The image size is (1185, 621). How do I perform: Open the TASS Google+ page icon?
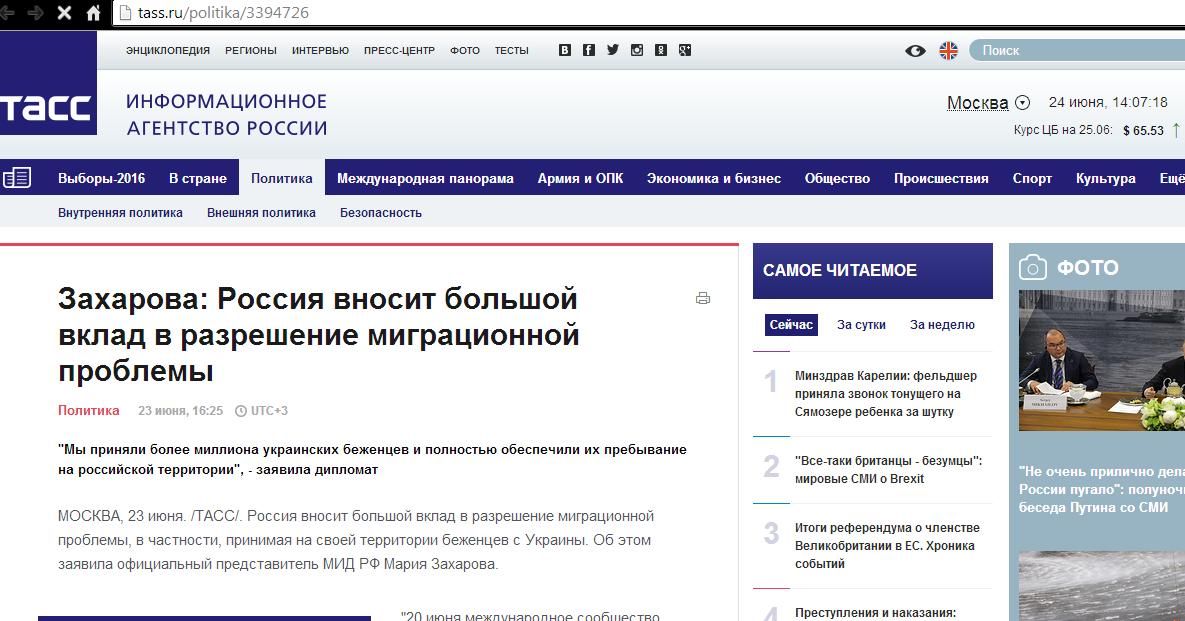tap(685, 50)
